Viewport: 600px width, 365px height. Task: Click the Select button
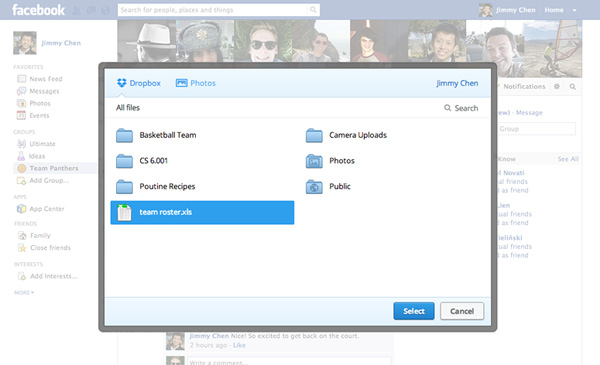414,311
